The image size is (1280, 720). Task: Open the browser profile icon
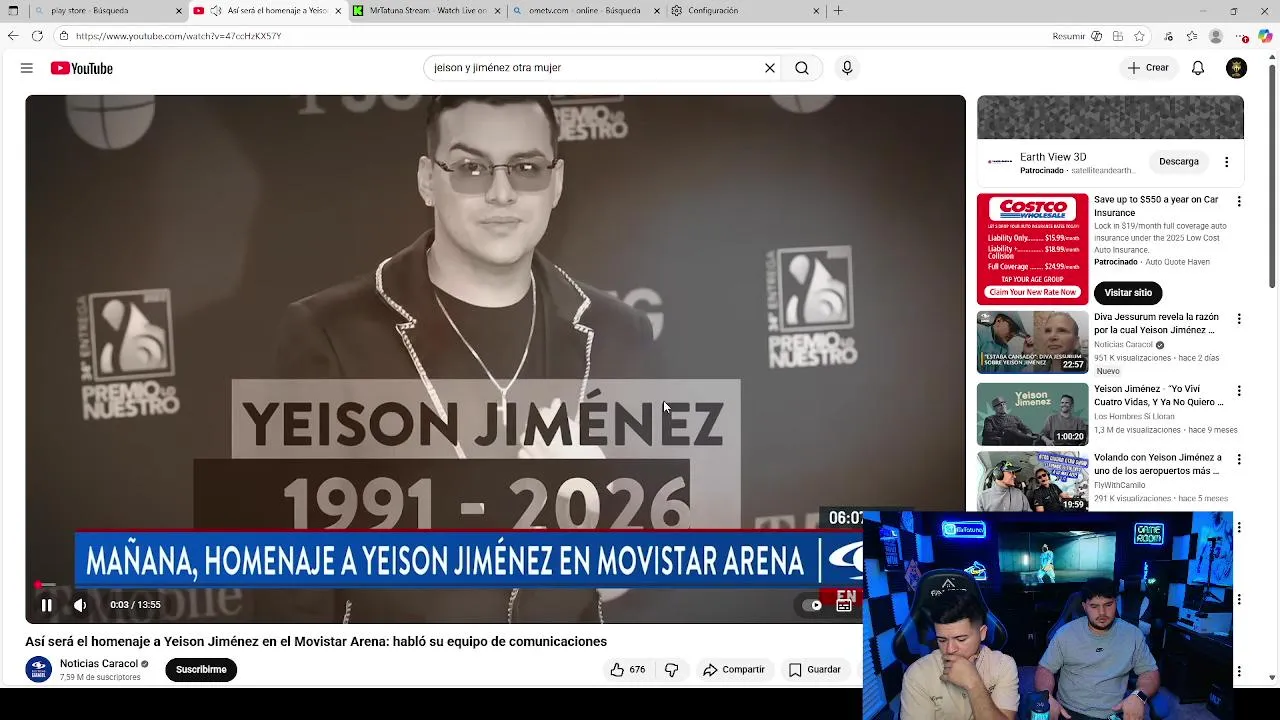[1216, 36]
